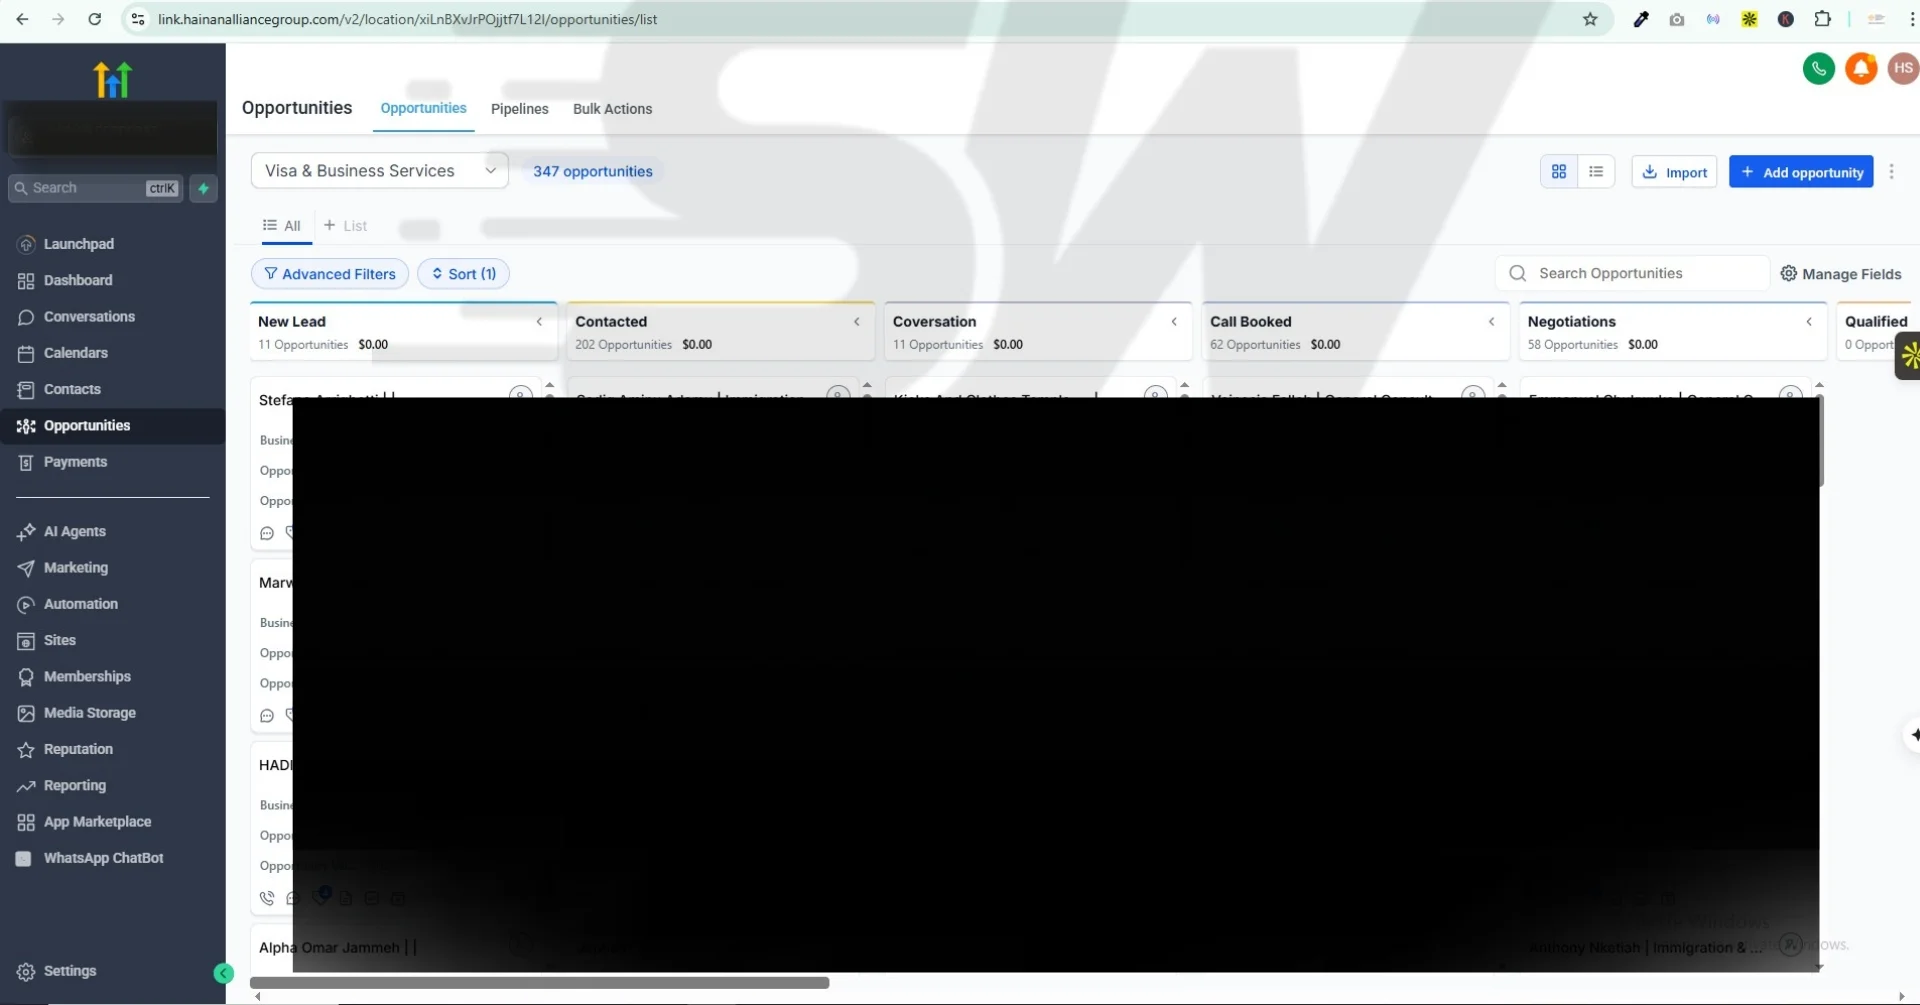Switch to board (grid) view

pyautogui.click(x=1558, y=172)
